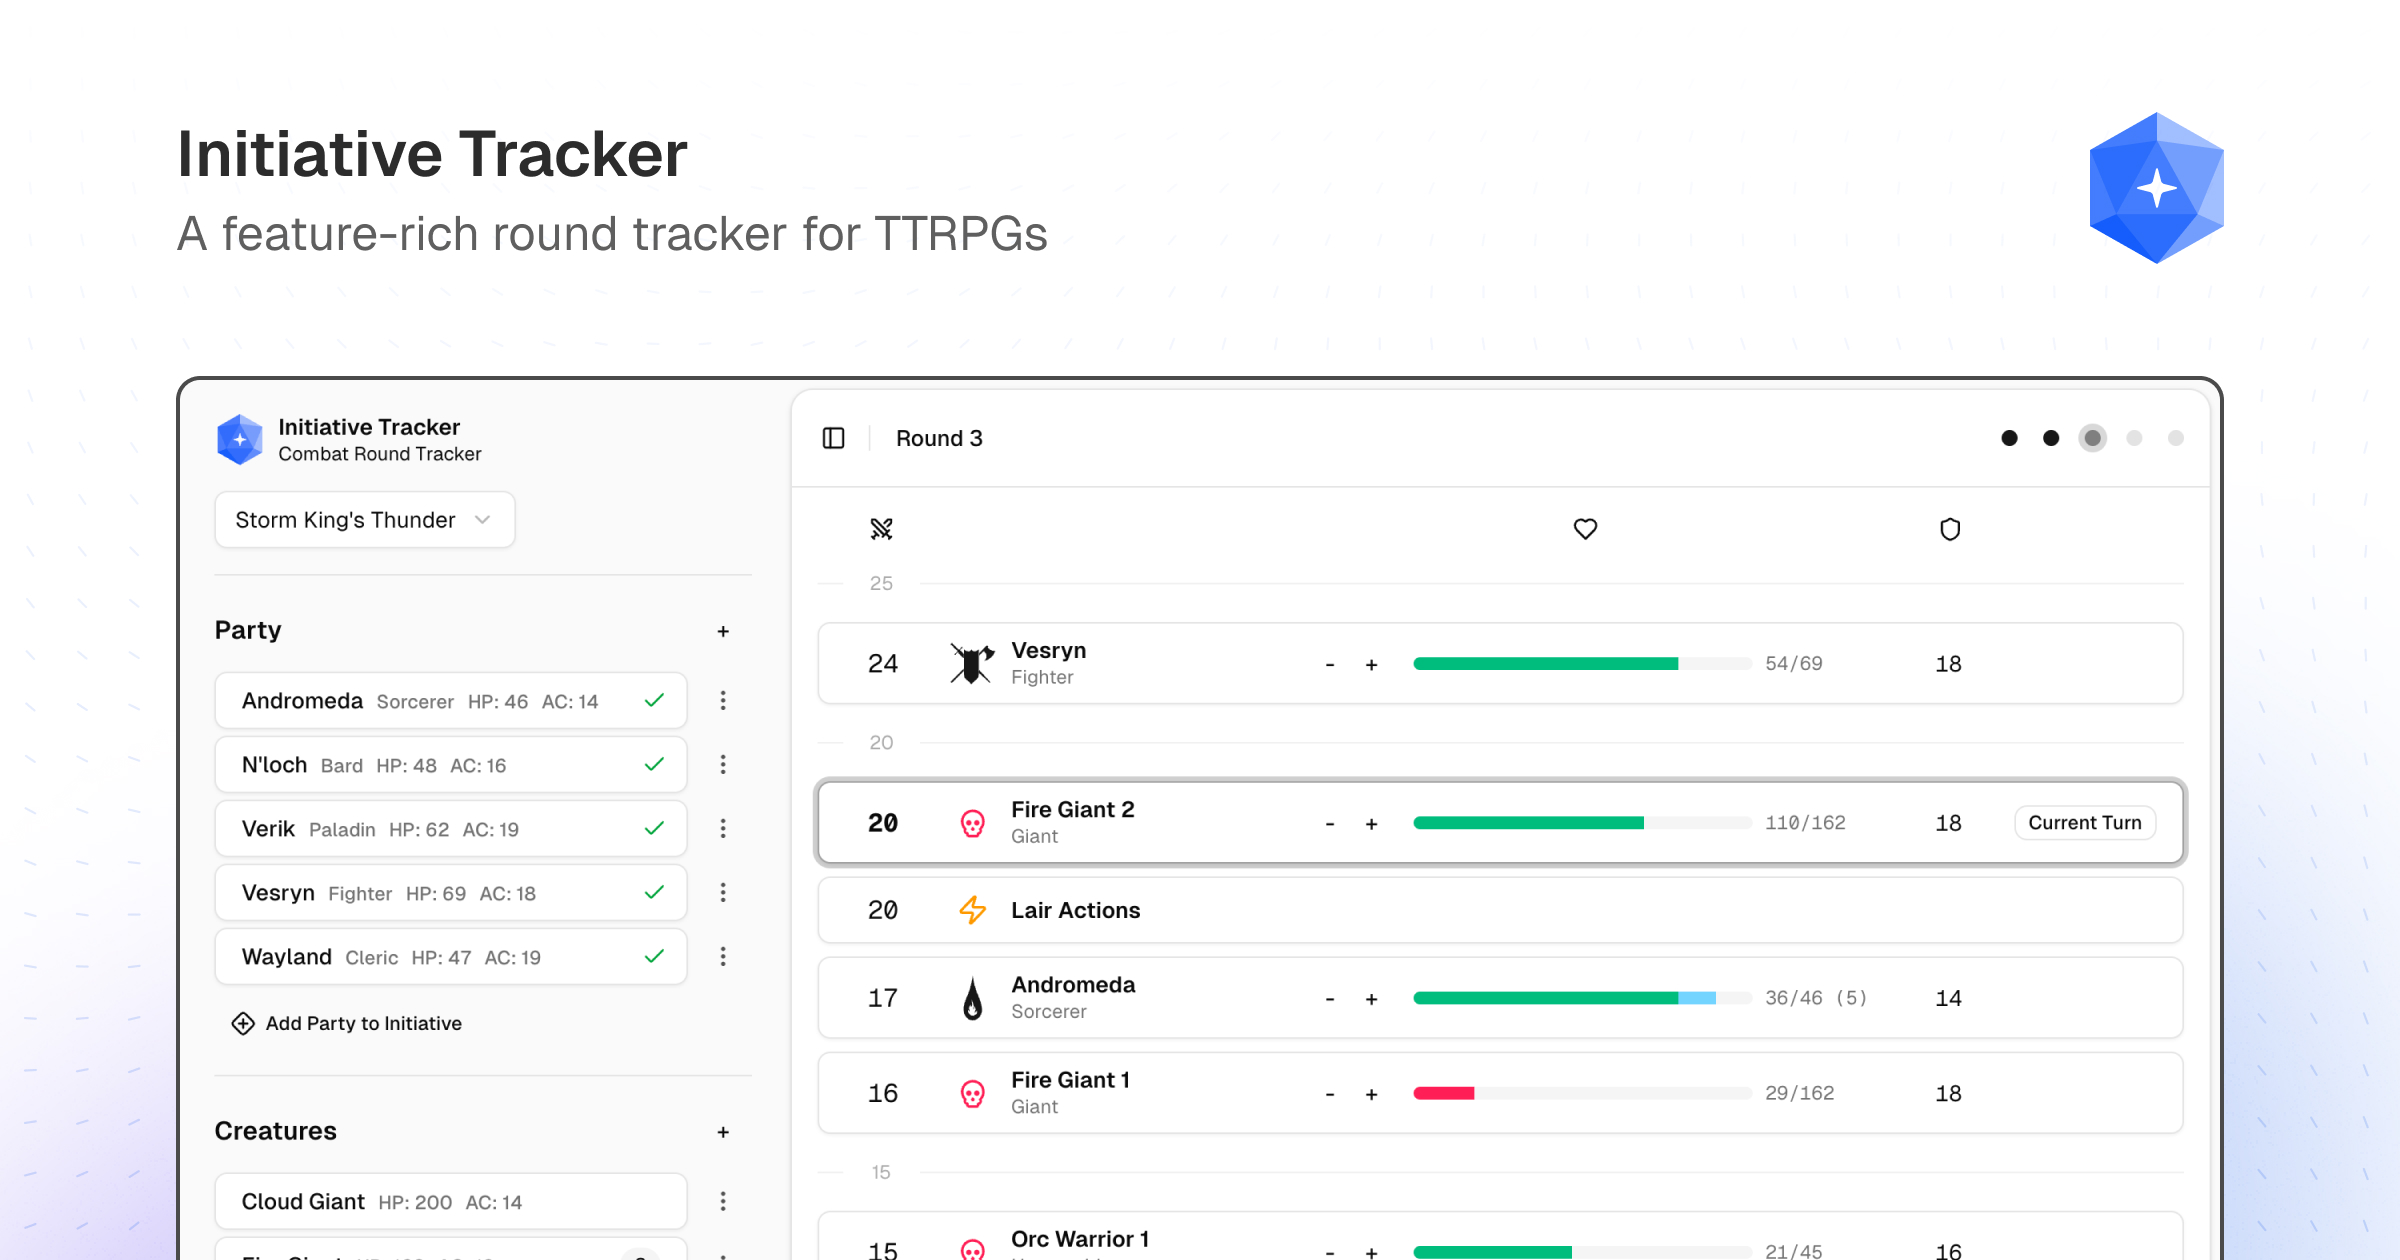2400x1260 pixels.
Task: Click Vesryn's fighter crossed-swords avatar icon
Action: [971, 663]
